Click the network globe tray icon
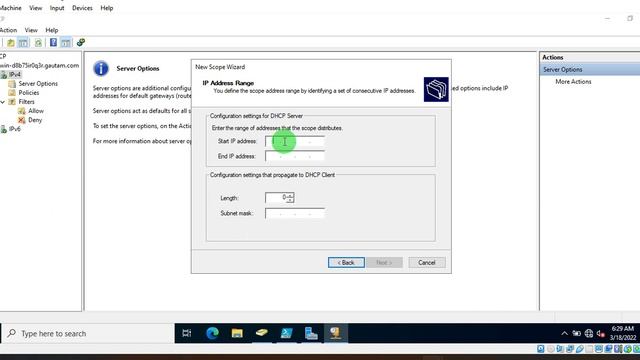Screen dimensions: 640x360 point(589,333)
